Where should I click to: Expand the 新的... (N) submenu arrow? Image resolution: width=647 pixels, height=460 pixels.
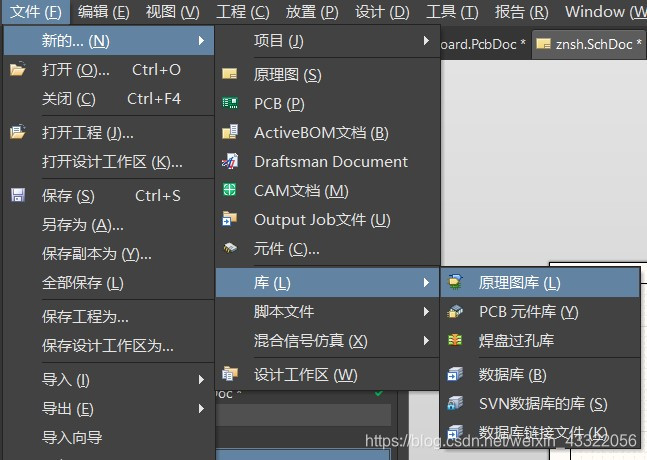201,40
